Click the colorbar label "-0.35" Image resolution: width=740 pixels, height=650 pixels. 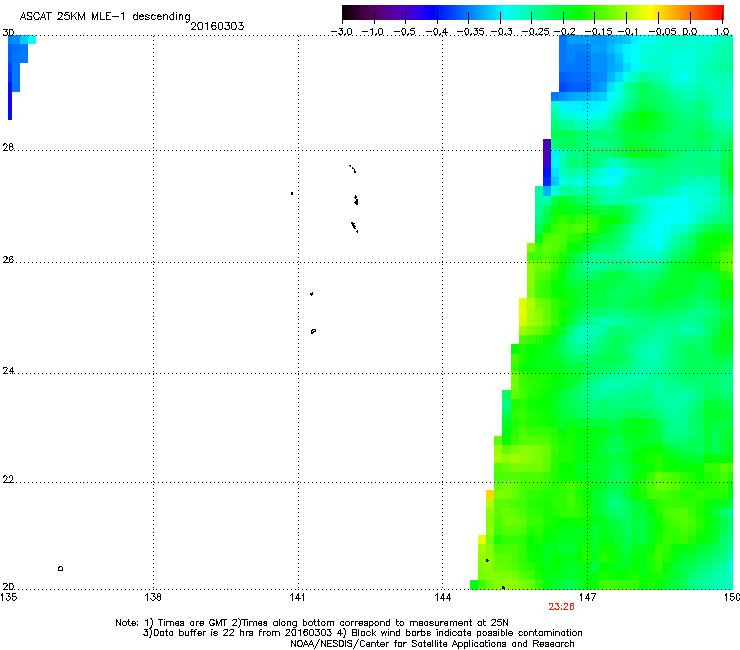pos(471,32)
